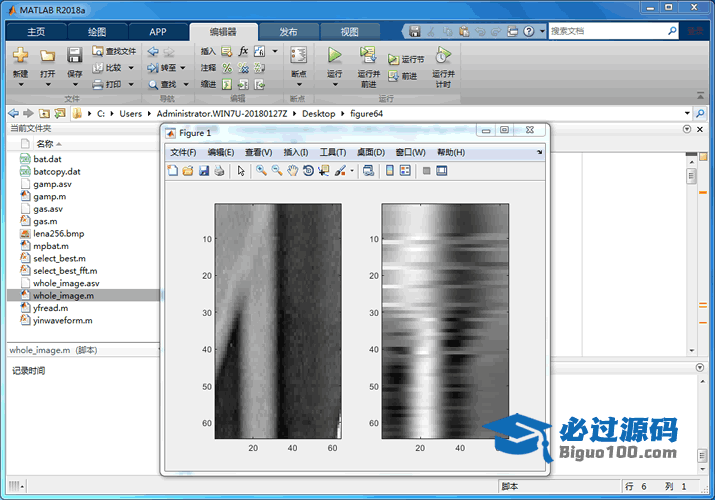Click the Save (保存) floppy disk icon
Screen dimensions: 715x500
[x=74, y=56]
